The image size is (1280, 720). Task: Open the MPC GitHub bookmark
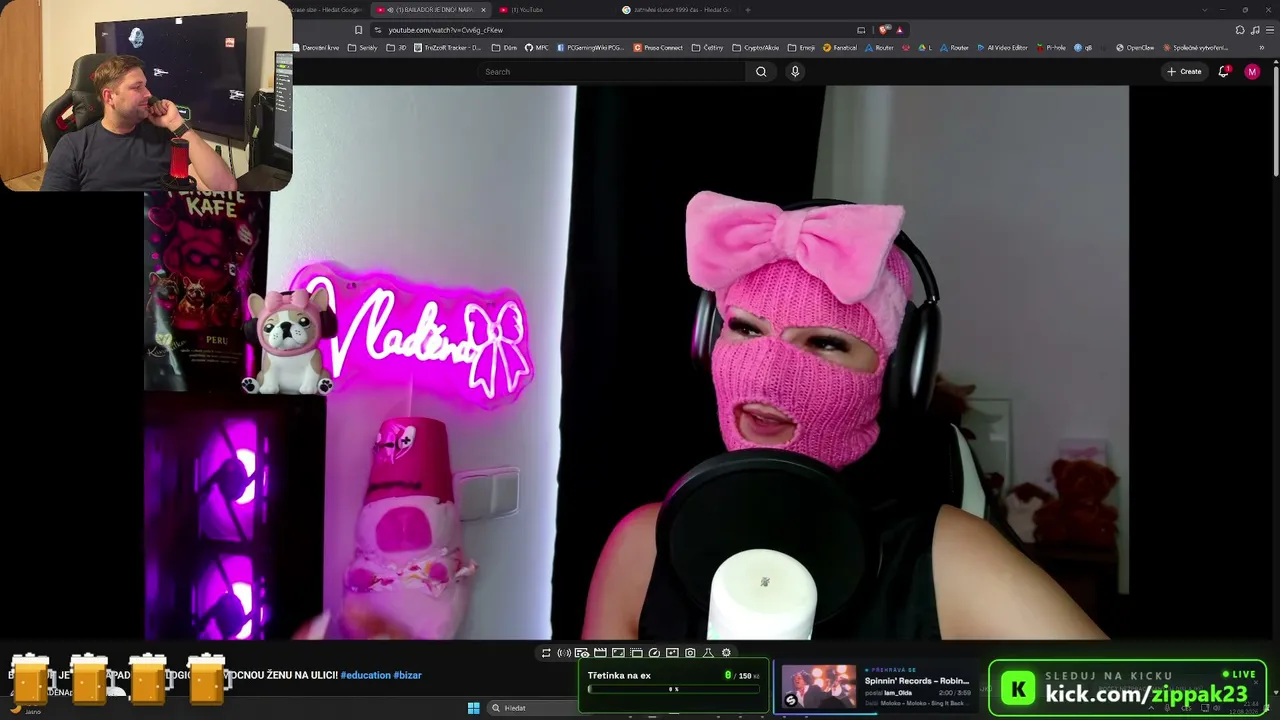537,48
